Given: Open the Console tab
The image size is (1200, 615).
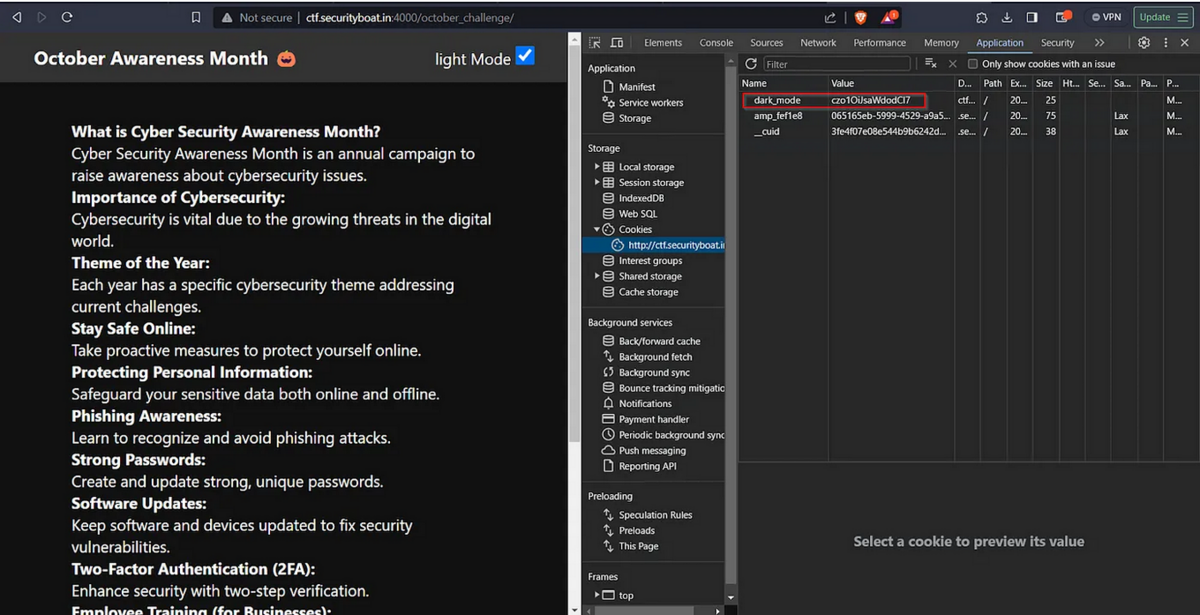Looking at the screenshot, I should [x=716, y=43].
